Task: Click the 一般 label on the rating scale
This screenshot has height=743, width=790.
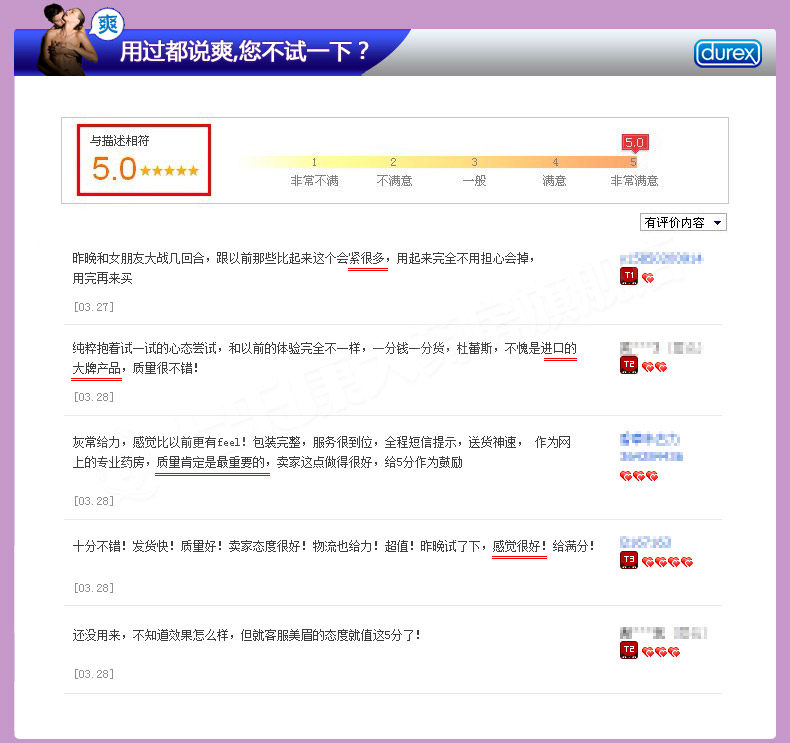Action: click(474, 181)
